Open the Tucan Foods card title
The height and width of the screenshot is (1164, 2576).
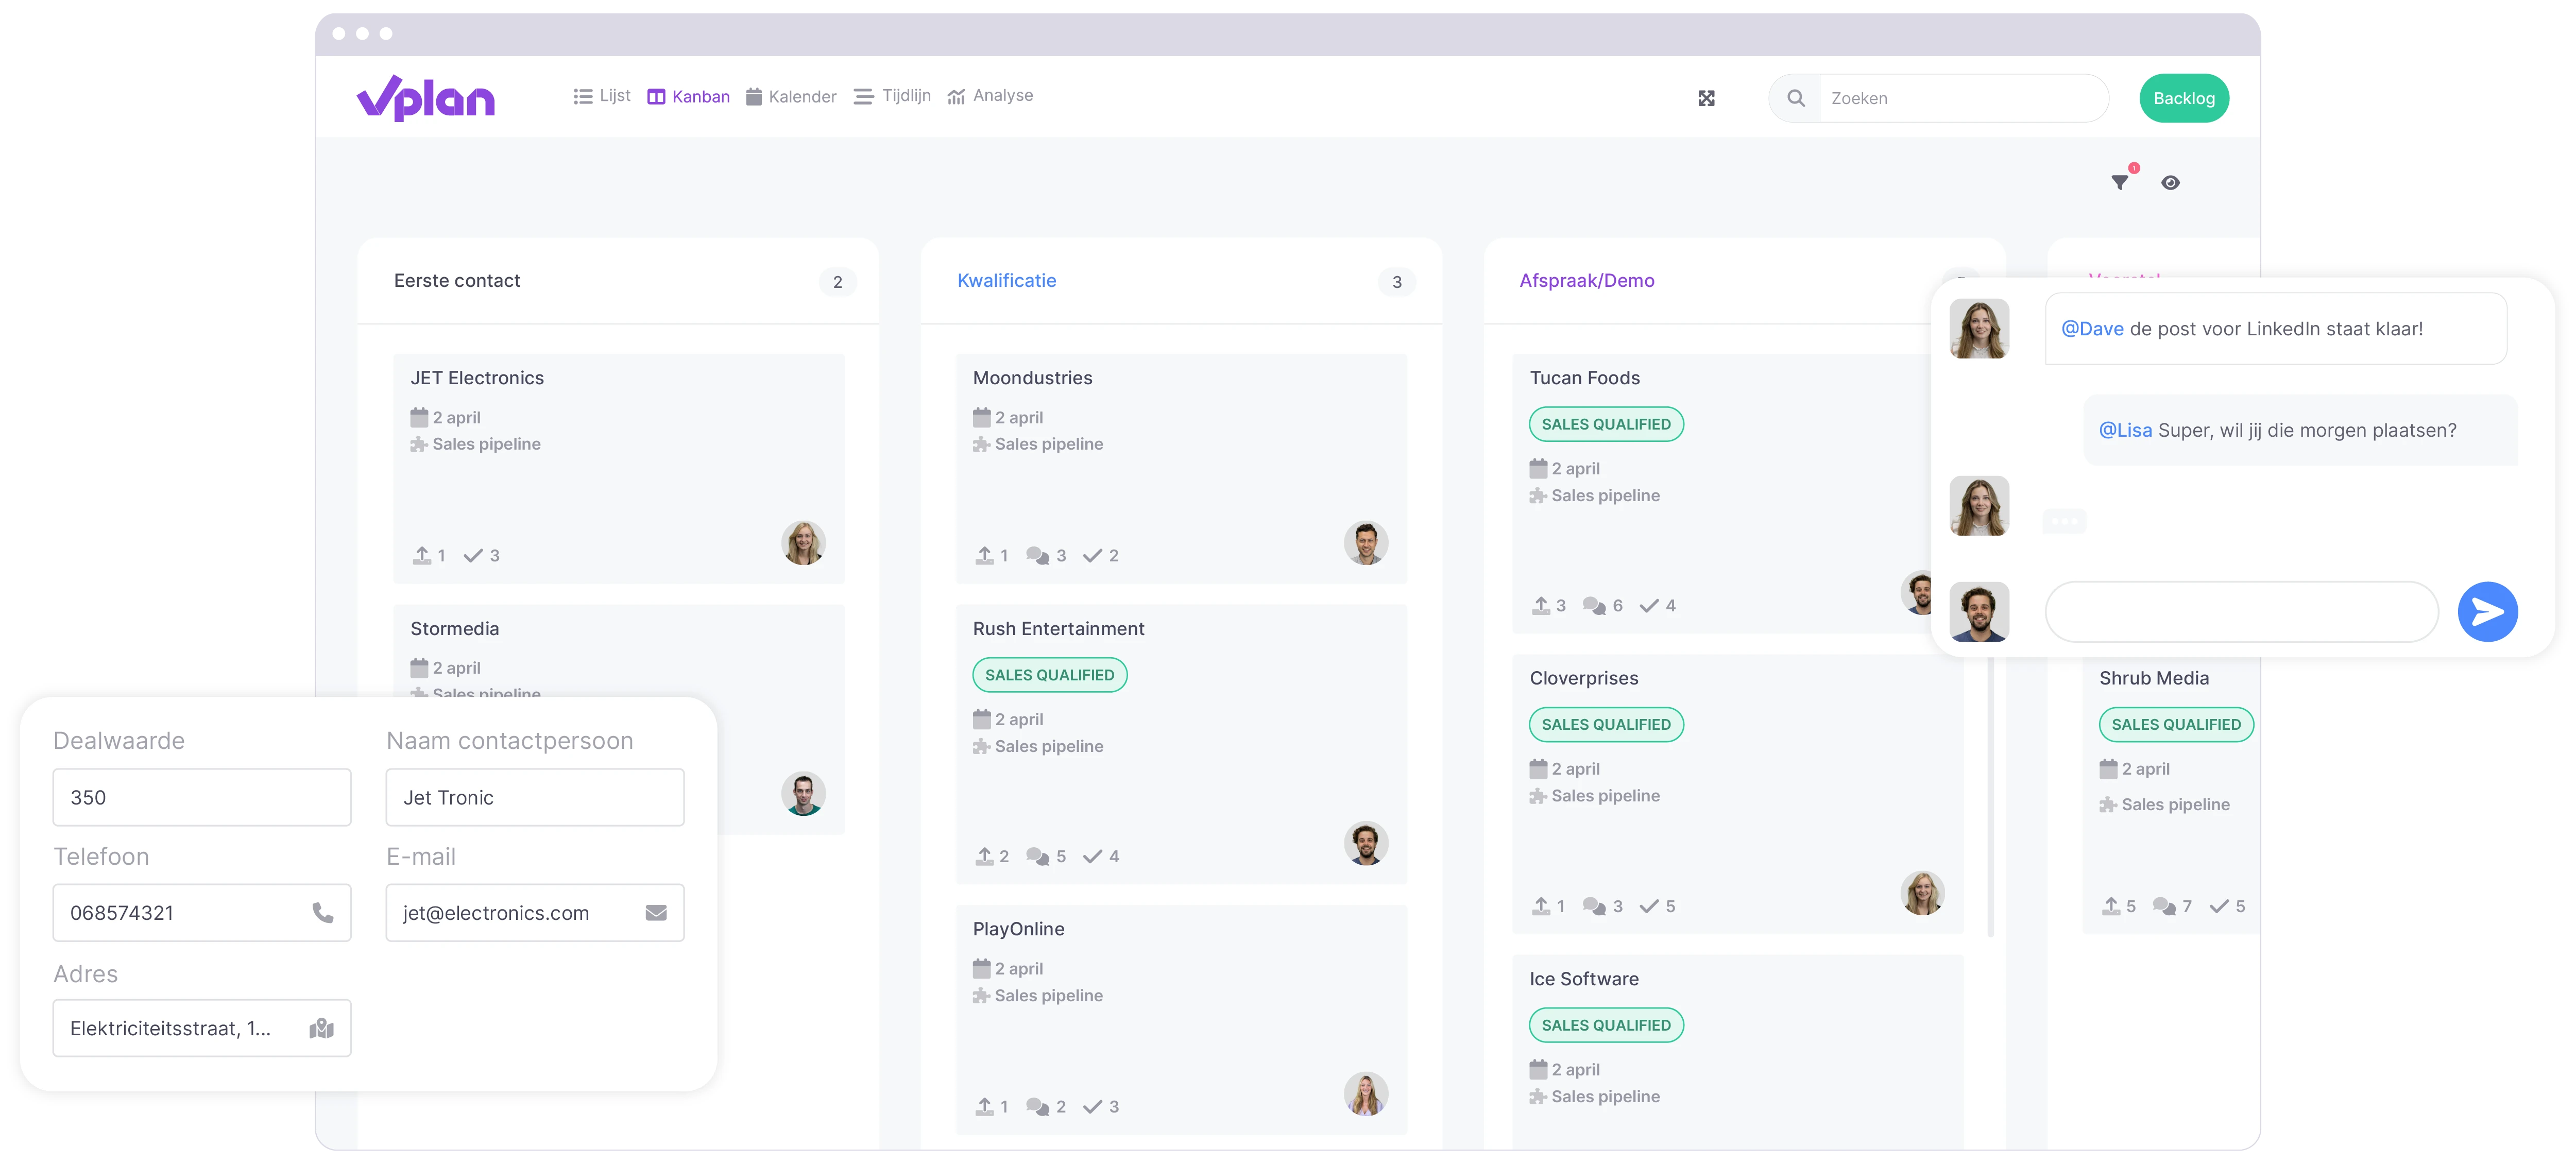pos(1585,378)
